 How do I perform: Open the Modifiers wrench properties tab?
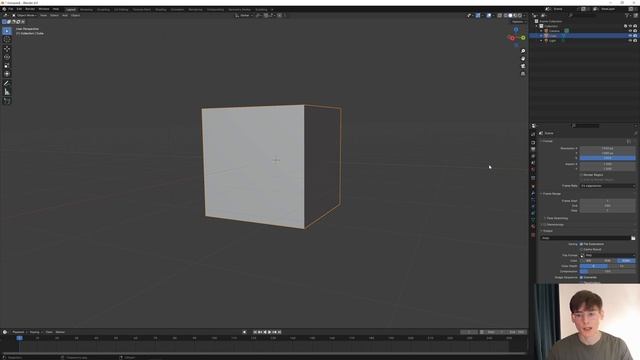click(x=533, y=193)
